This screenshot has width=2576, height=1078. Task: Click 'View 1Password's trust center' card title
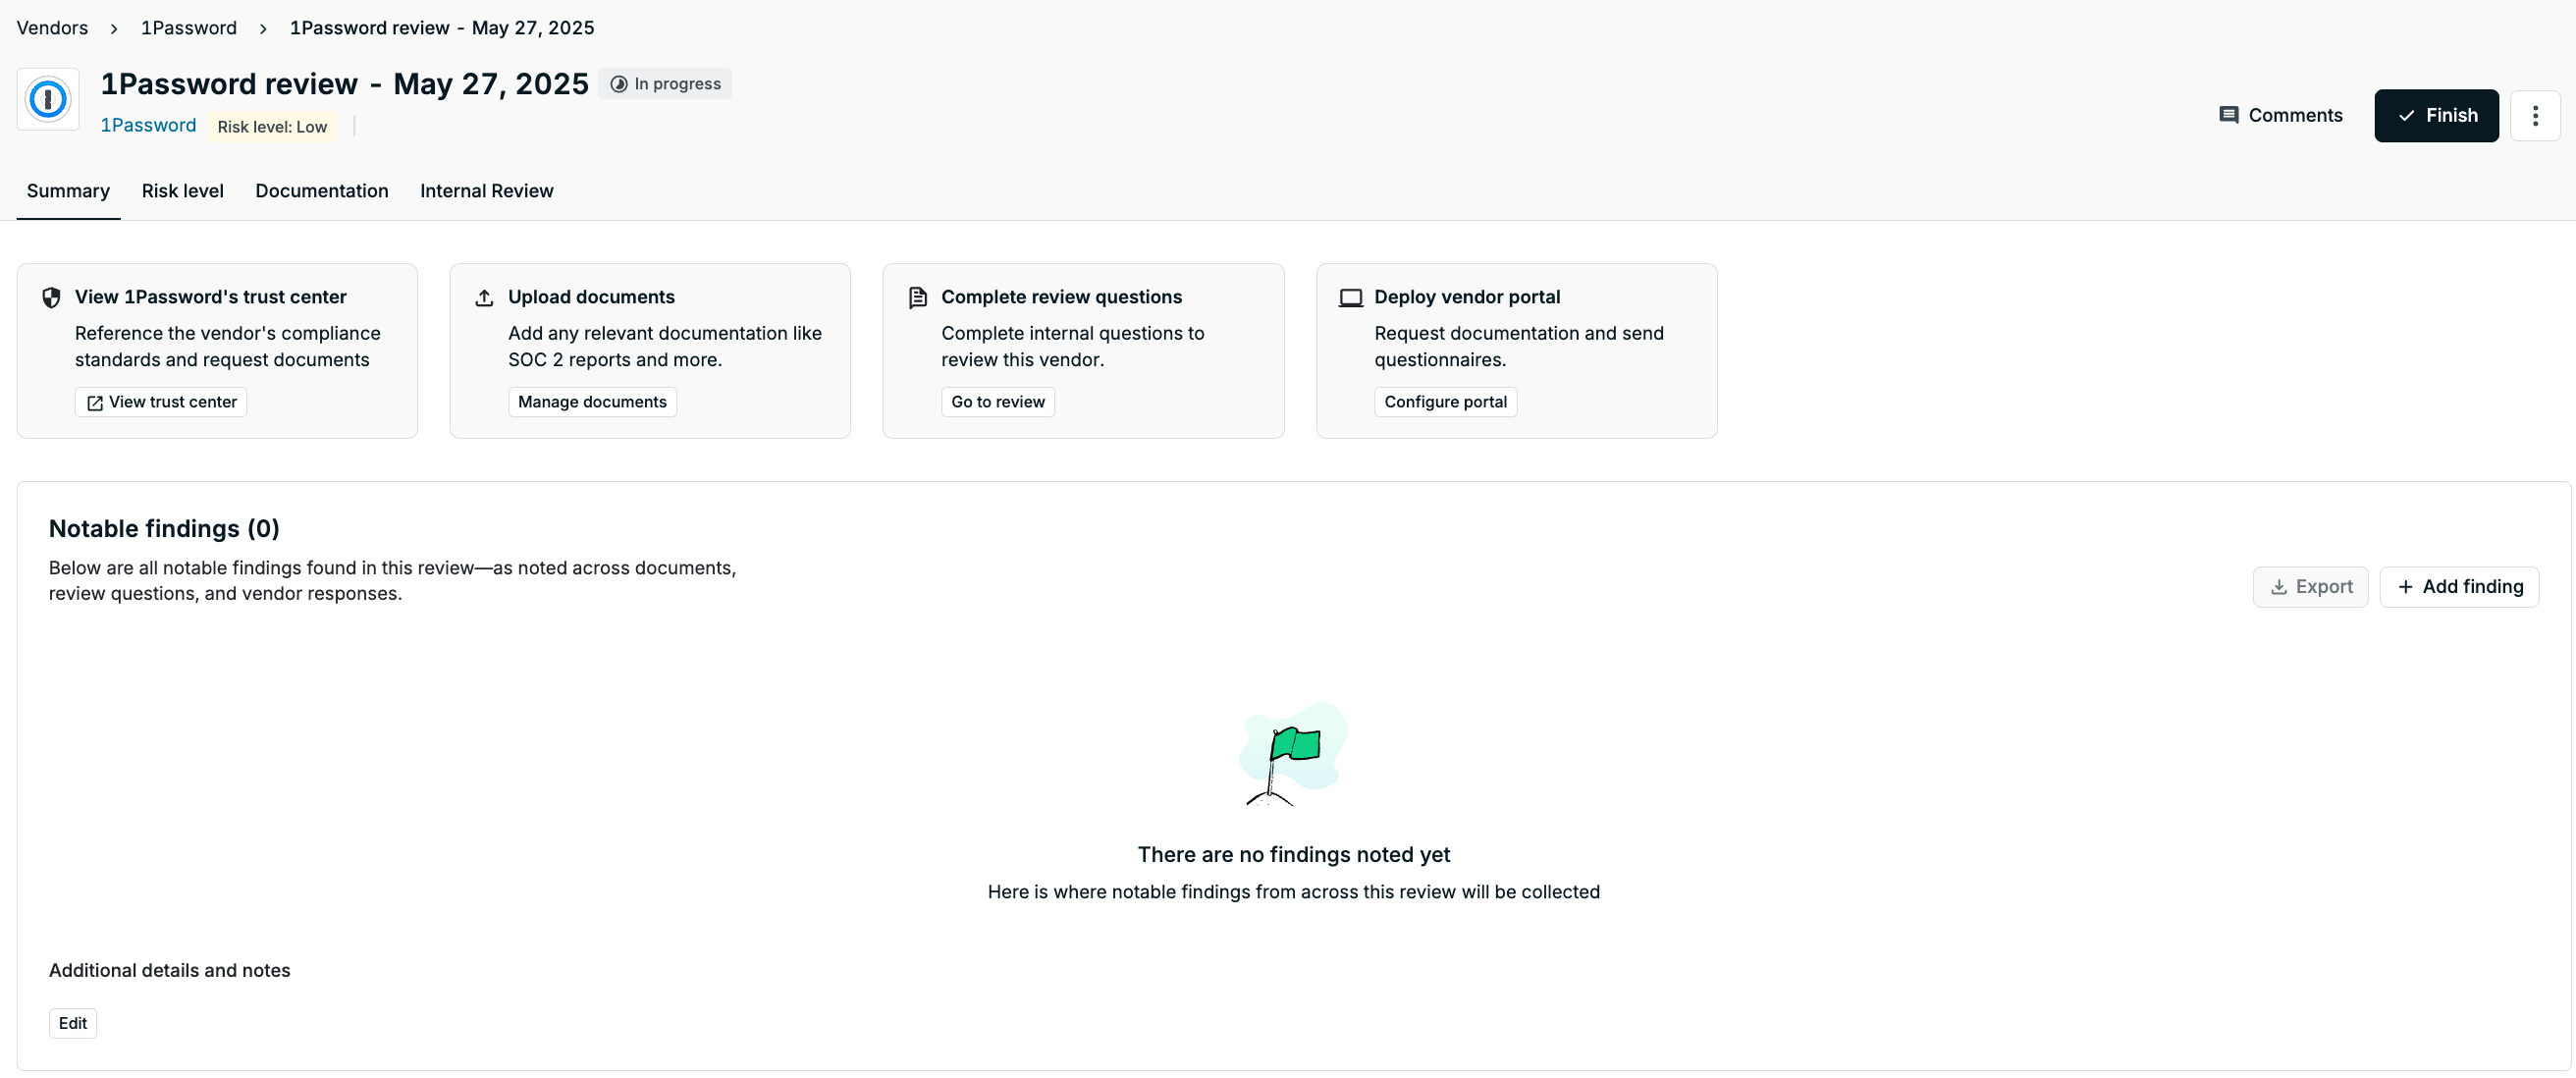click(211, 297)
